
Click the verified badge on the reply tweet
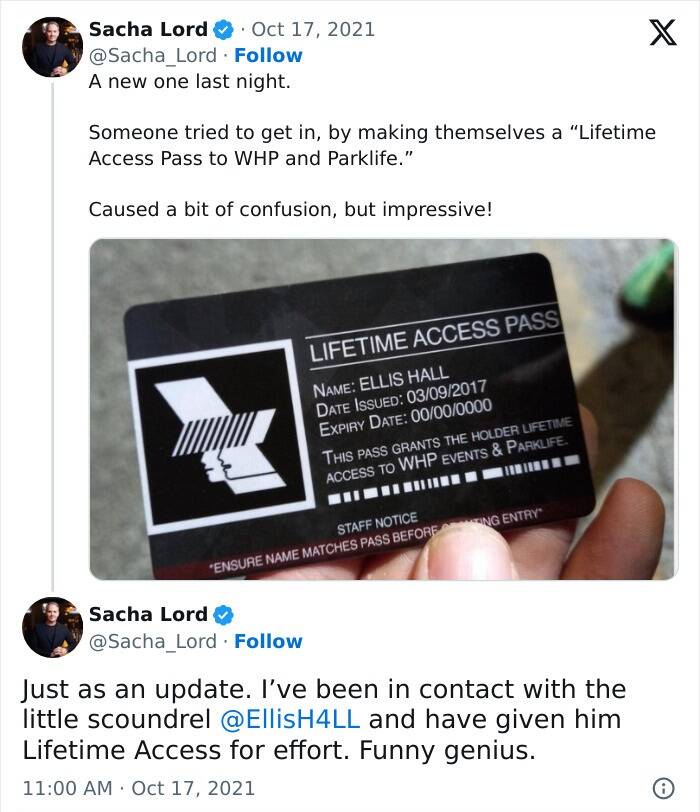(x=223, y=615)
